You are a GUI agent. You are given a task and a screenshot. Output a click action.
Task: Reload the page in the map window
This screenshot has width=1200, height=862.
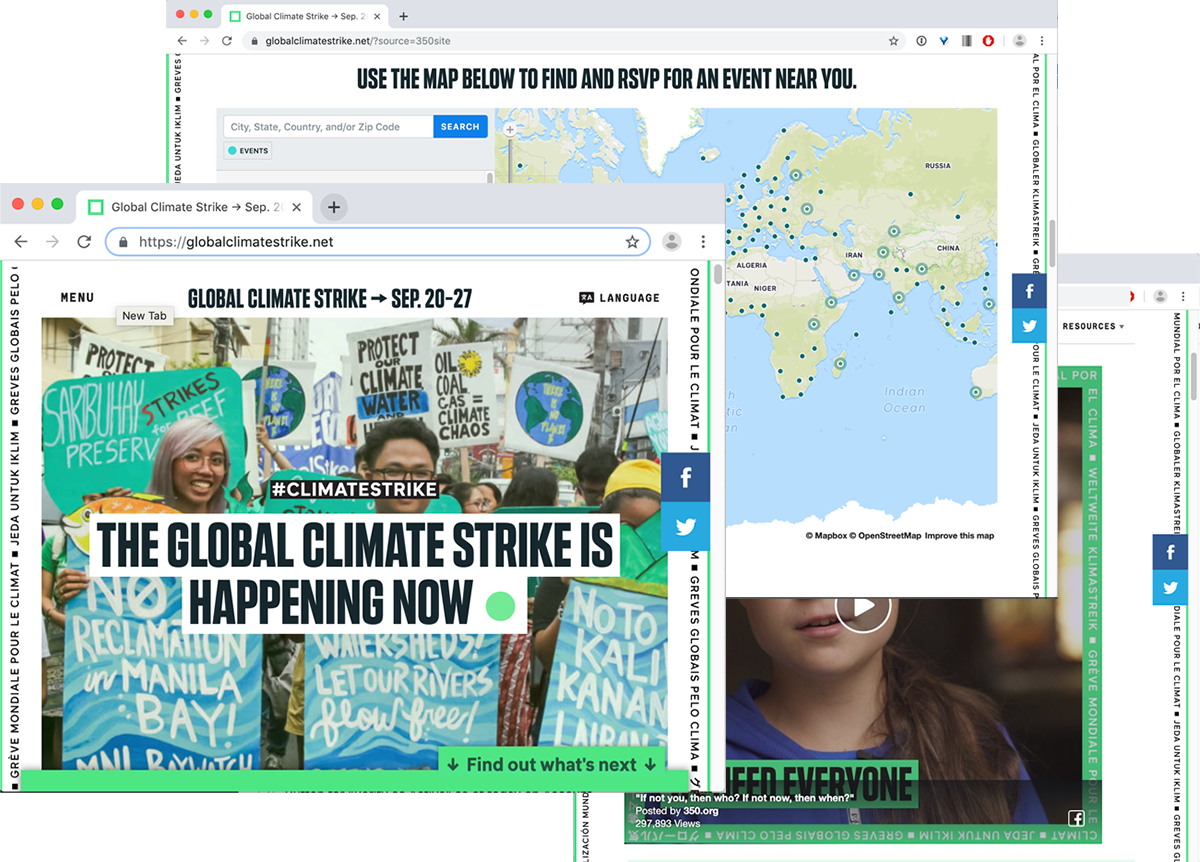tap(227, 41)
